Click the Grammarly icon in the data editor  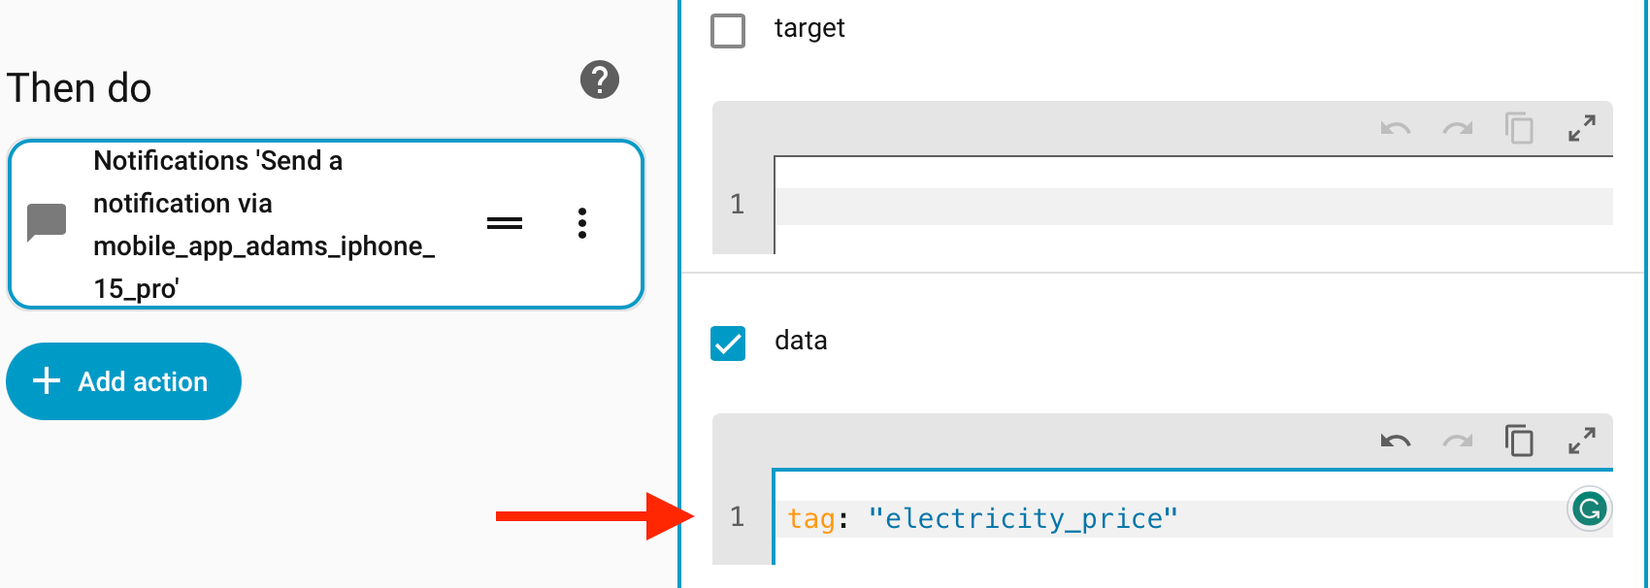[x=1588, y=509]
